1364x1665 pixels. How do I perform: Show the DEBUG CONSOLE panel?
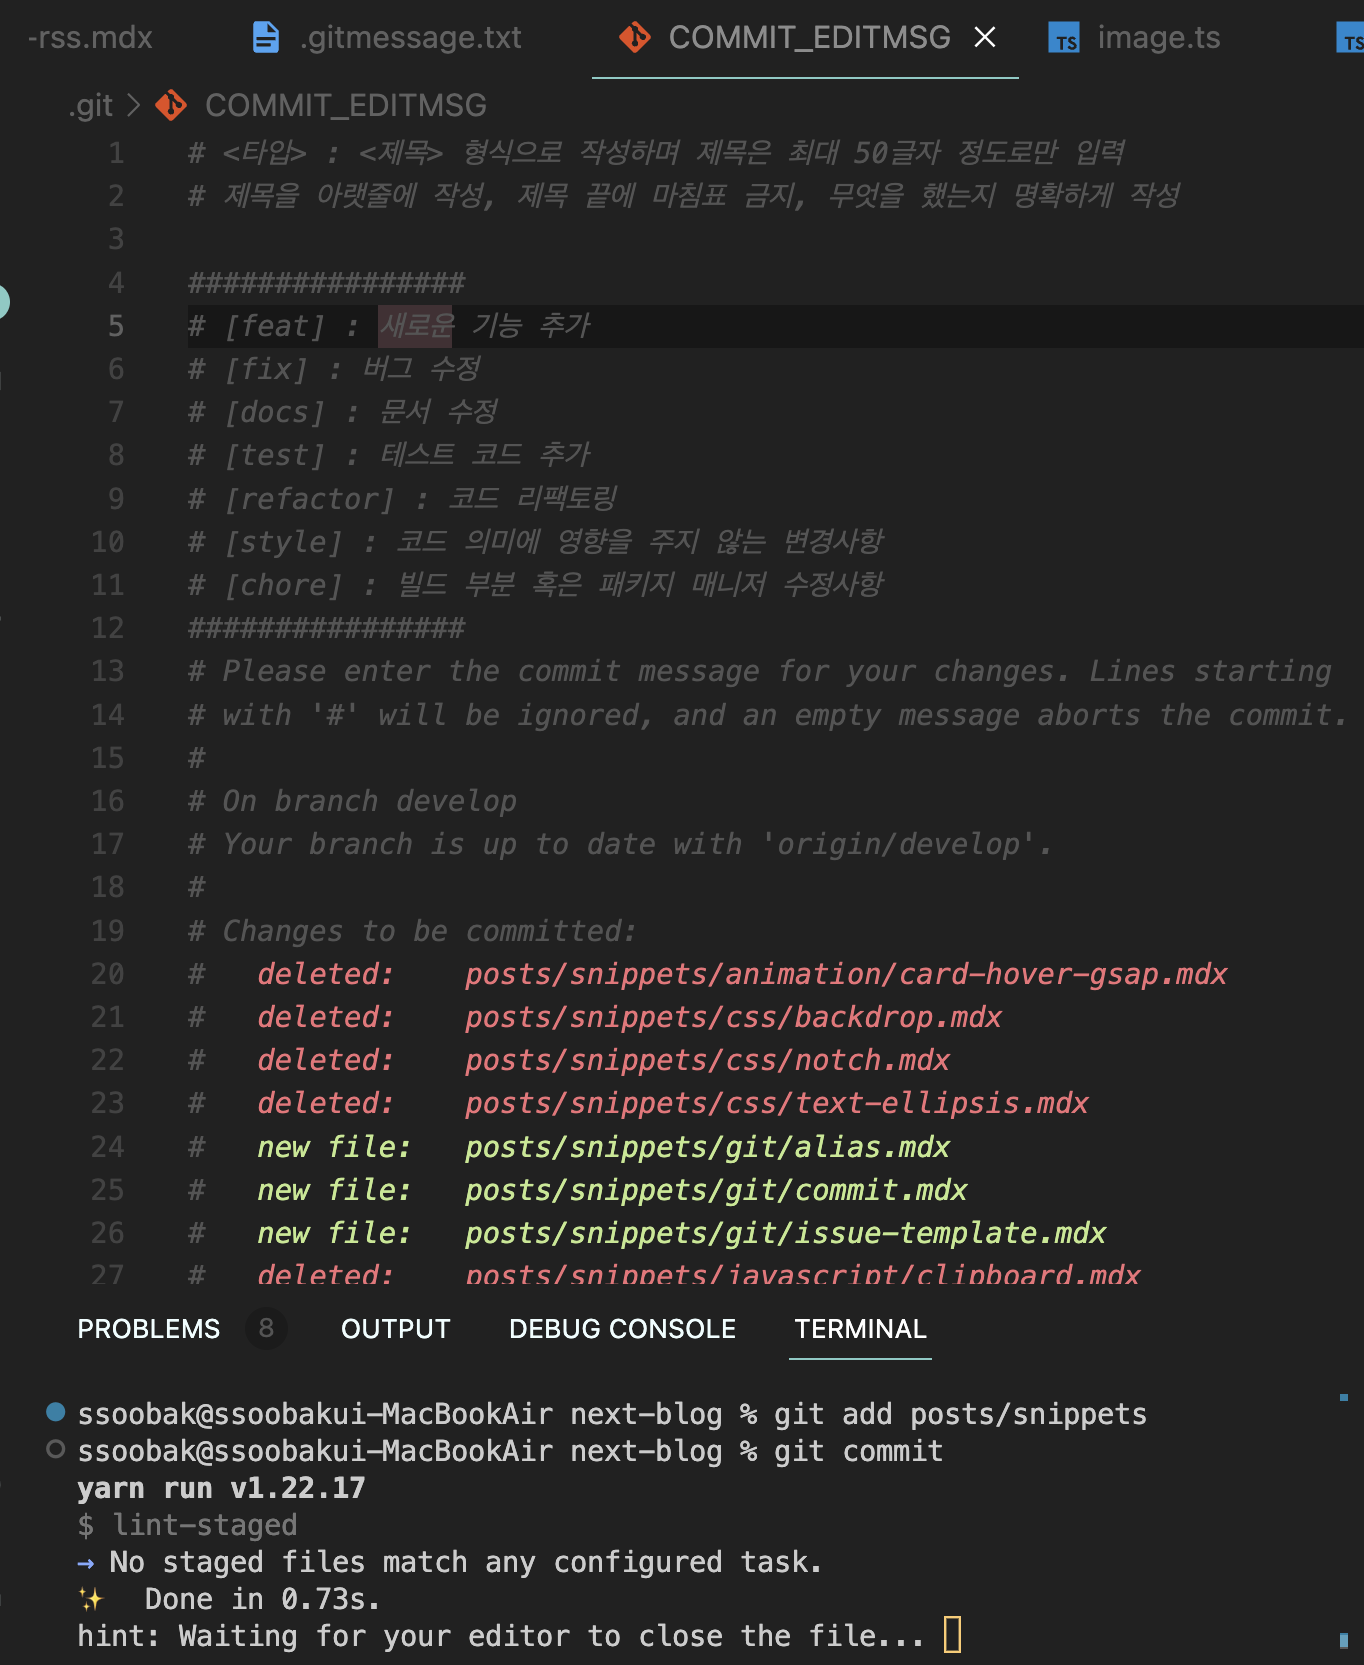pos(622,1329)
